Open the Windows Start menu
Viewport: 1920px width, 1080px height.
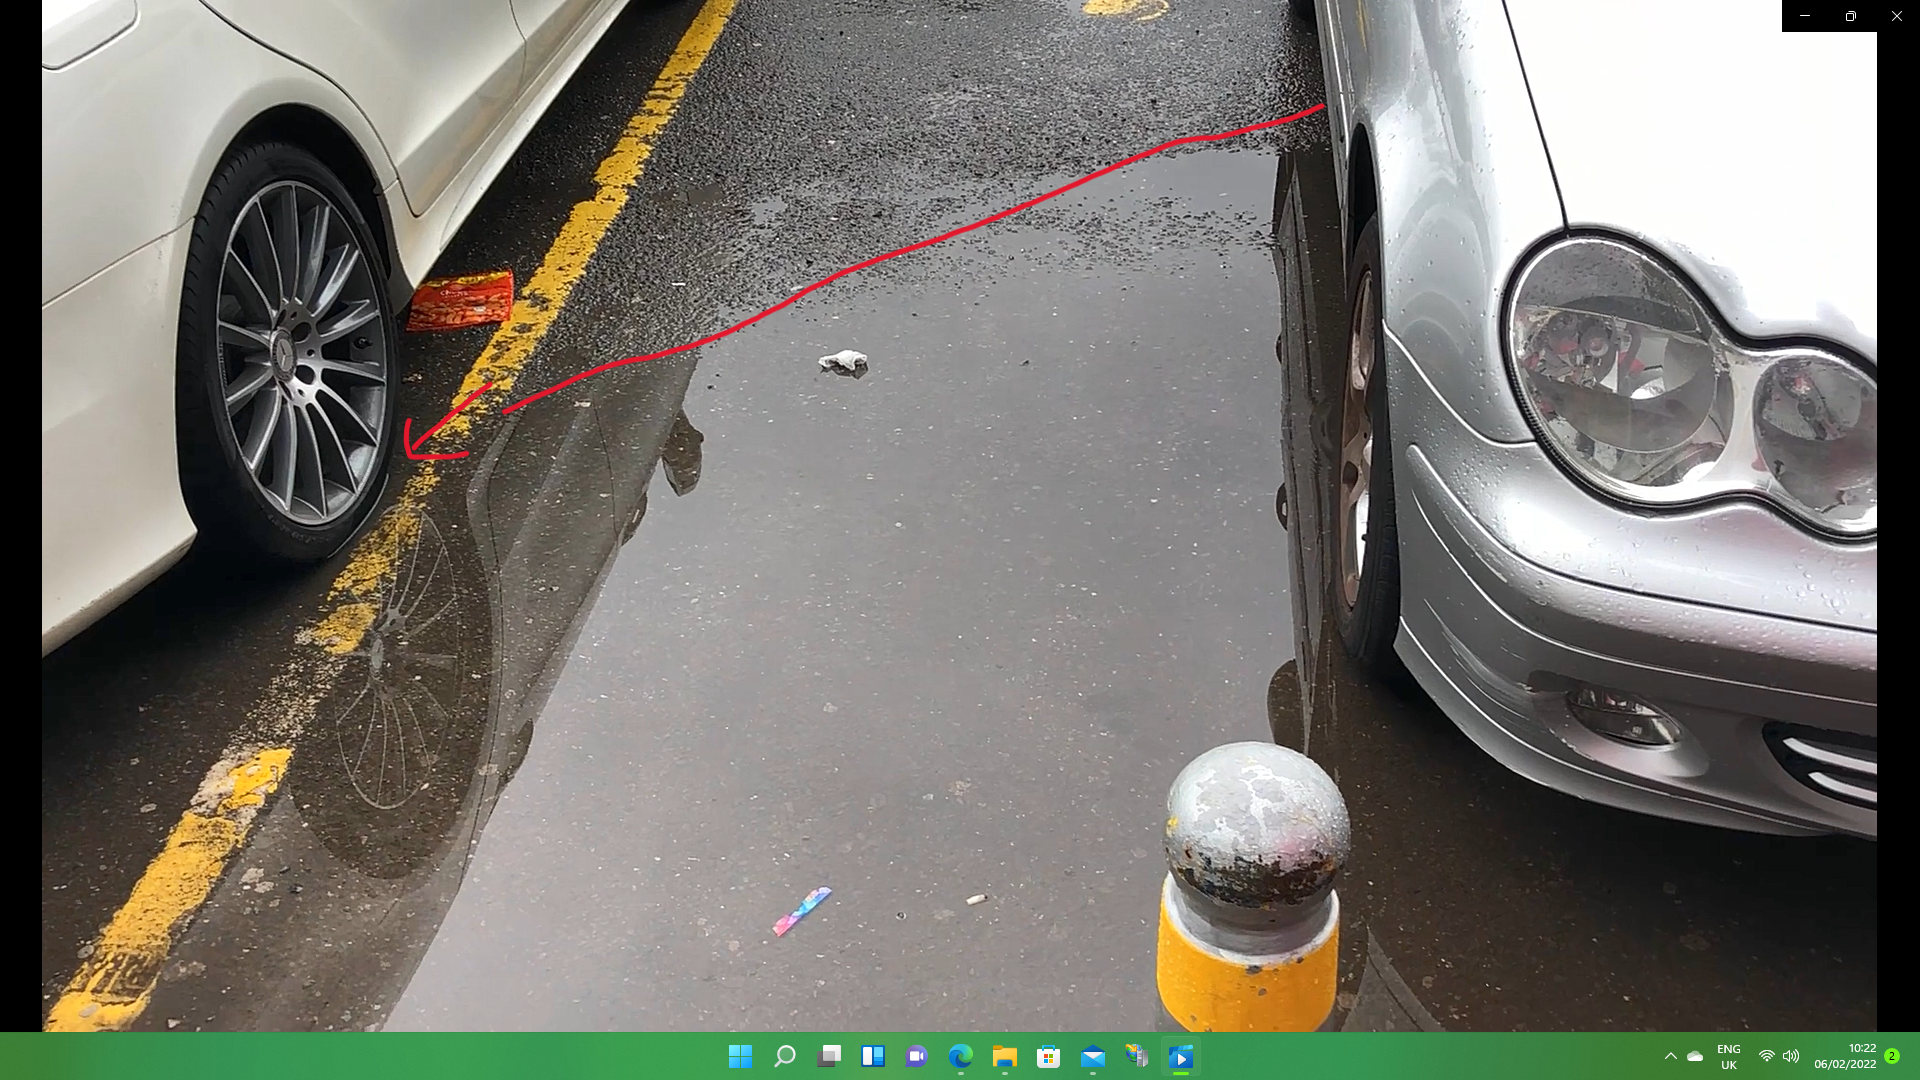point(740,1056)
